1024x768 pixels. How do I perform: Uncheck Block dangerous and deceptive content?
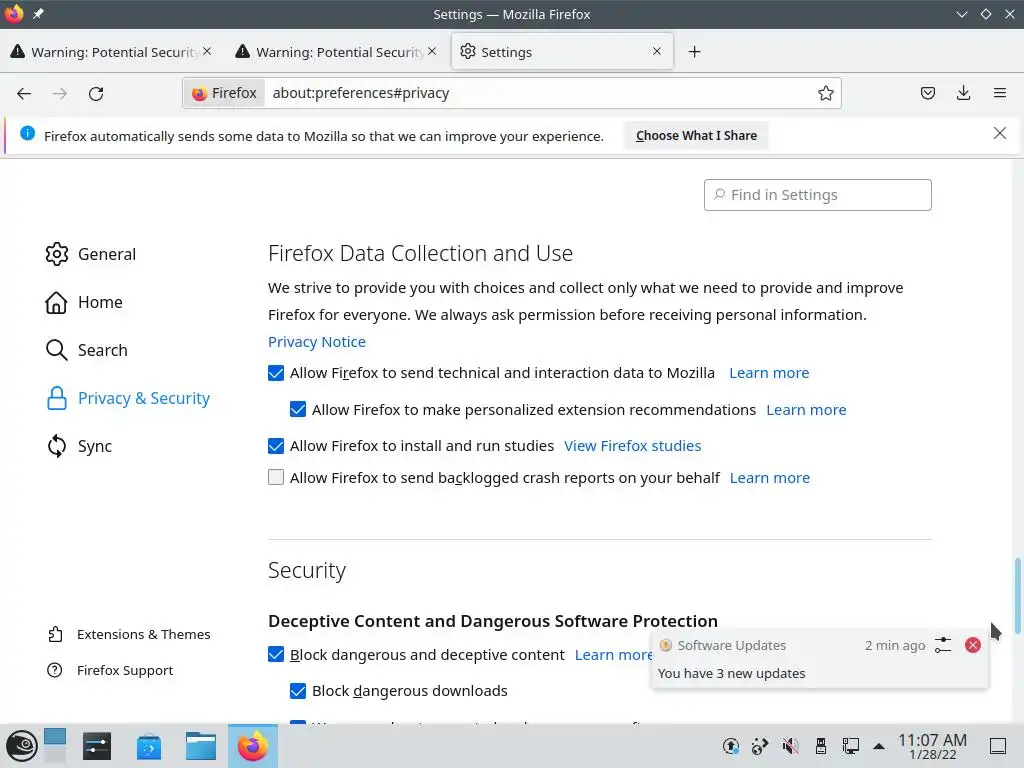coord(276,655)
